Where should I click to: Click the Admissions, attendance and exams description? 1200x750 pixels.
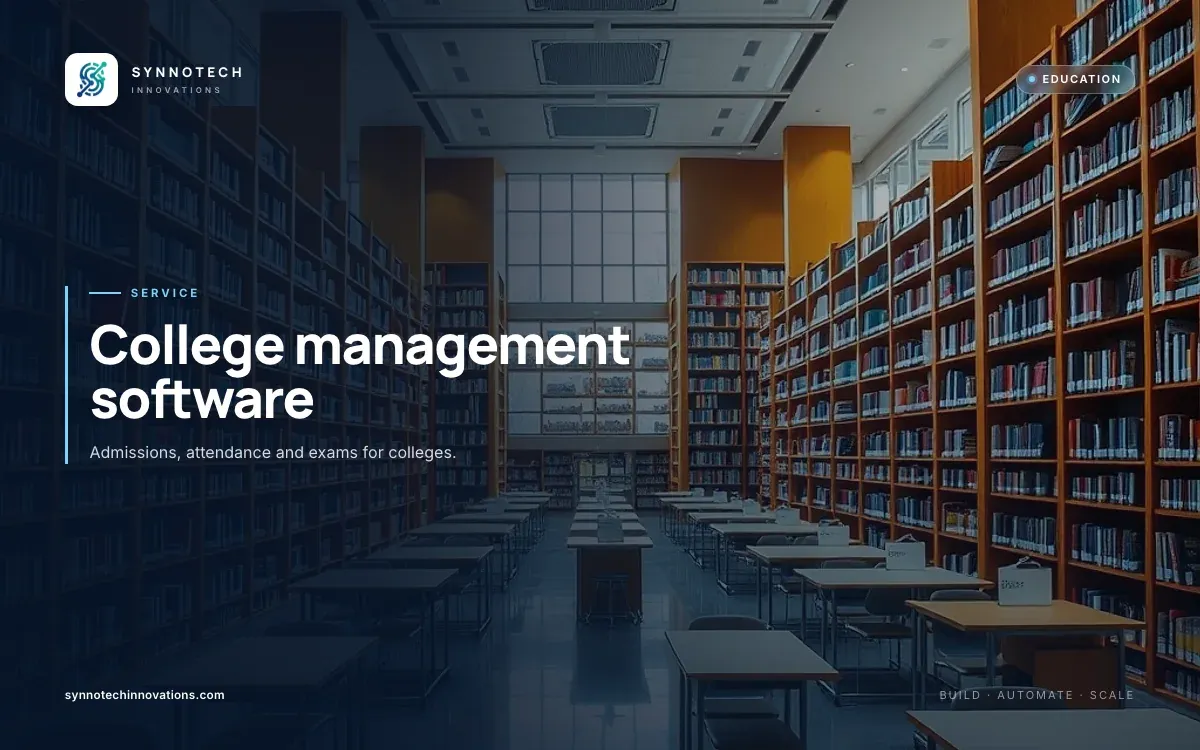point(273,453)
